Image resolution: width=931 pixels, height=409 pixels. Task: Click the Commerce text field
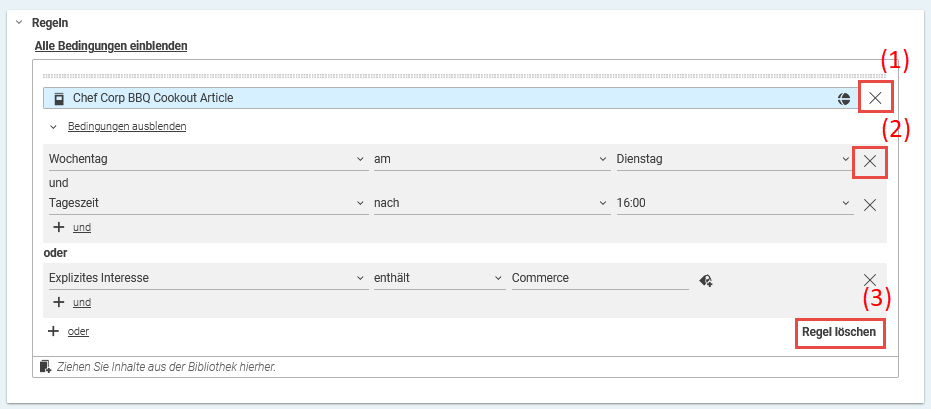598,279
